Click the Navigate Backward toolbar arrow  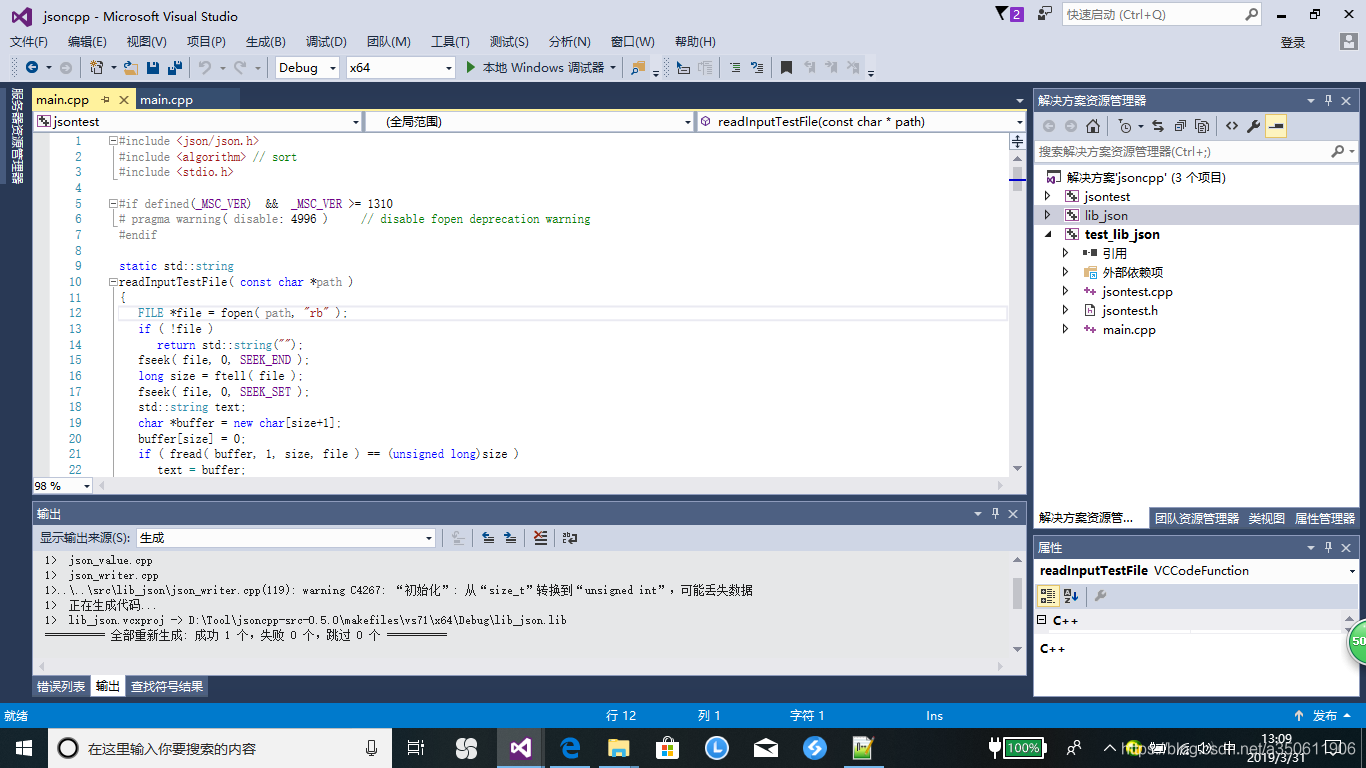(x=31, y=67)
